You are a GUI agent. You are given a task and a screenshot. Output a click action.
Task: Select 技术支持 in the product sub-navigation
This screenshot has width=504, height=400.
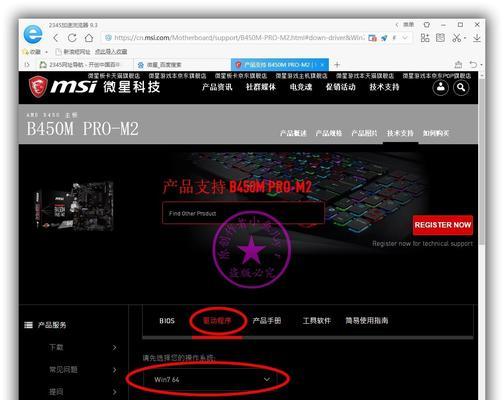point(400,133)
